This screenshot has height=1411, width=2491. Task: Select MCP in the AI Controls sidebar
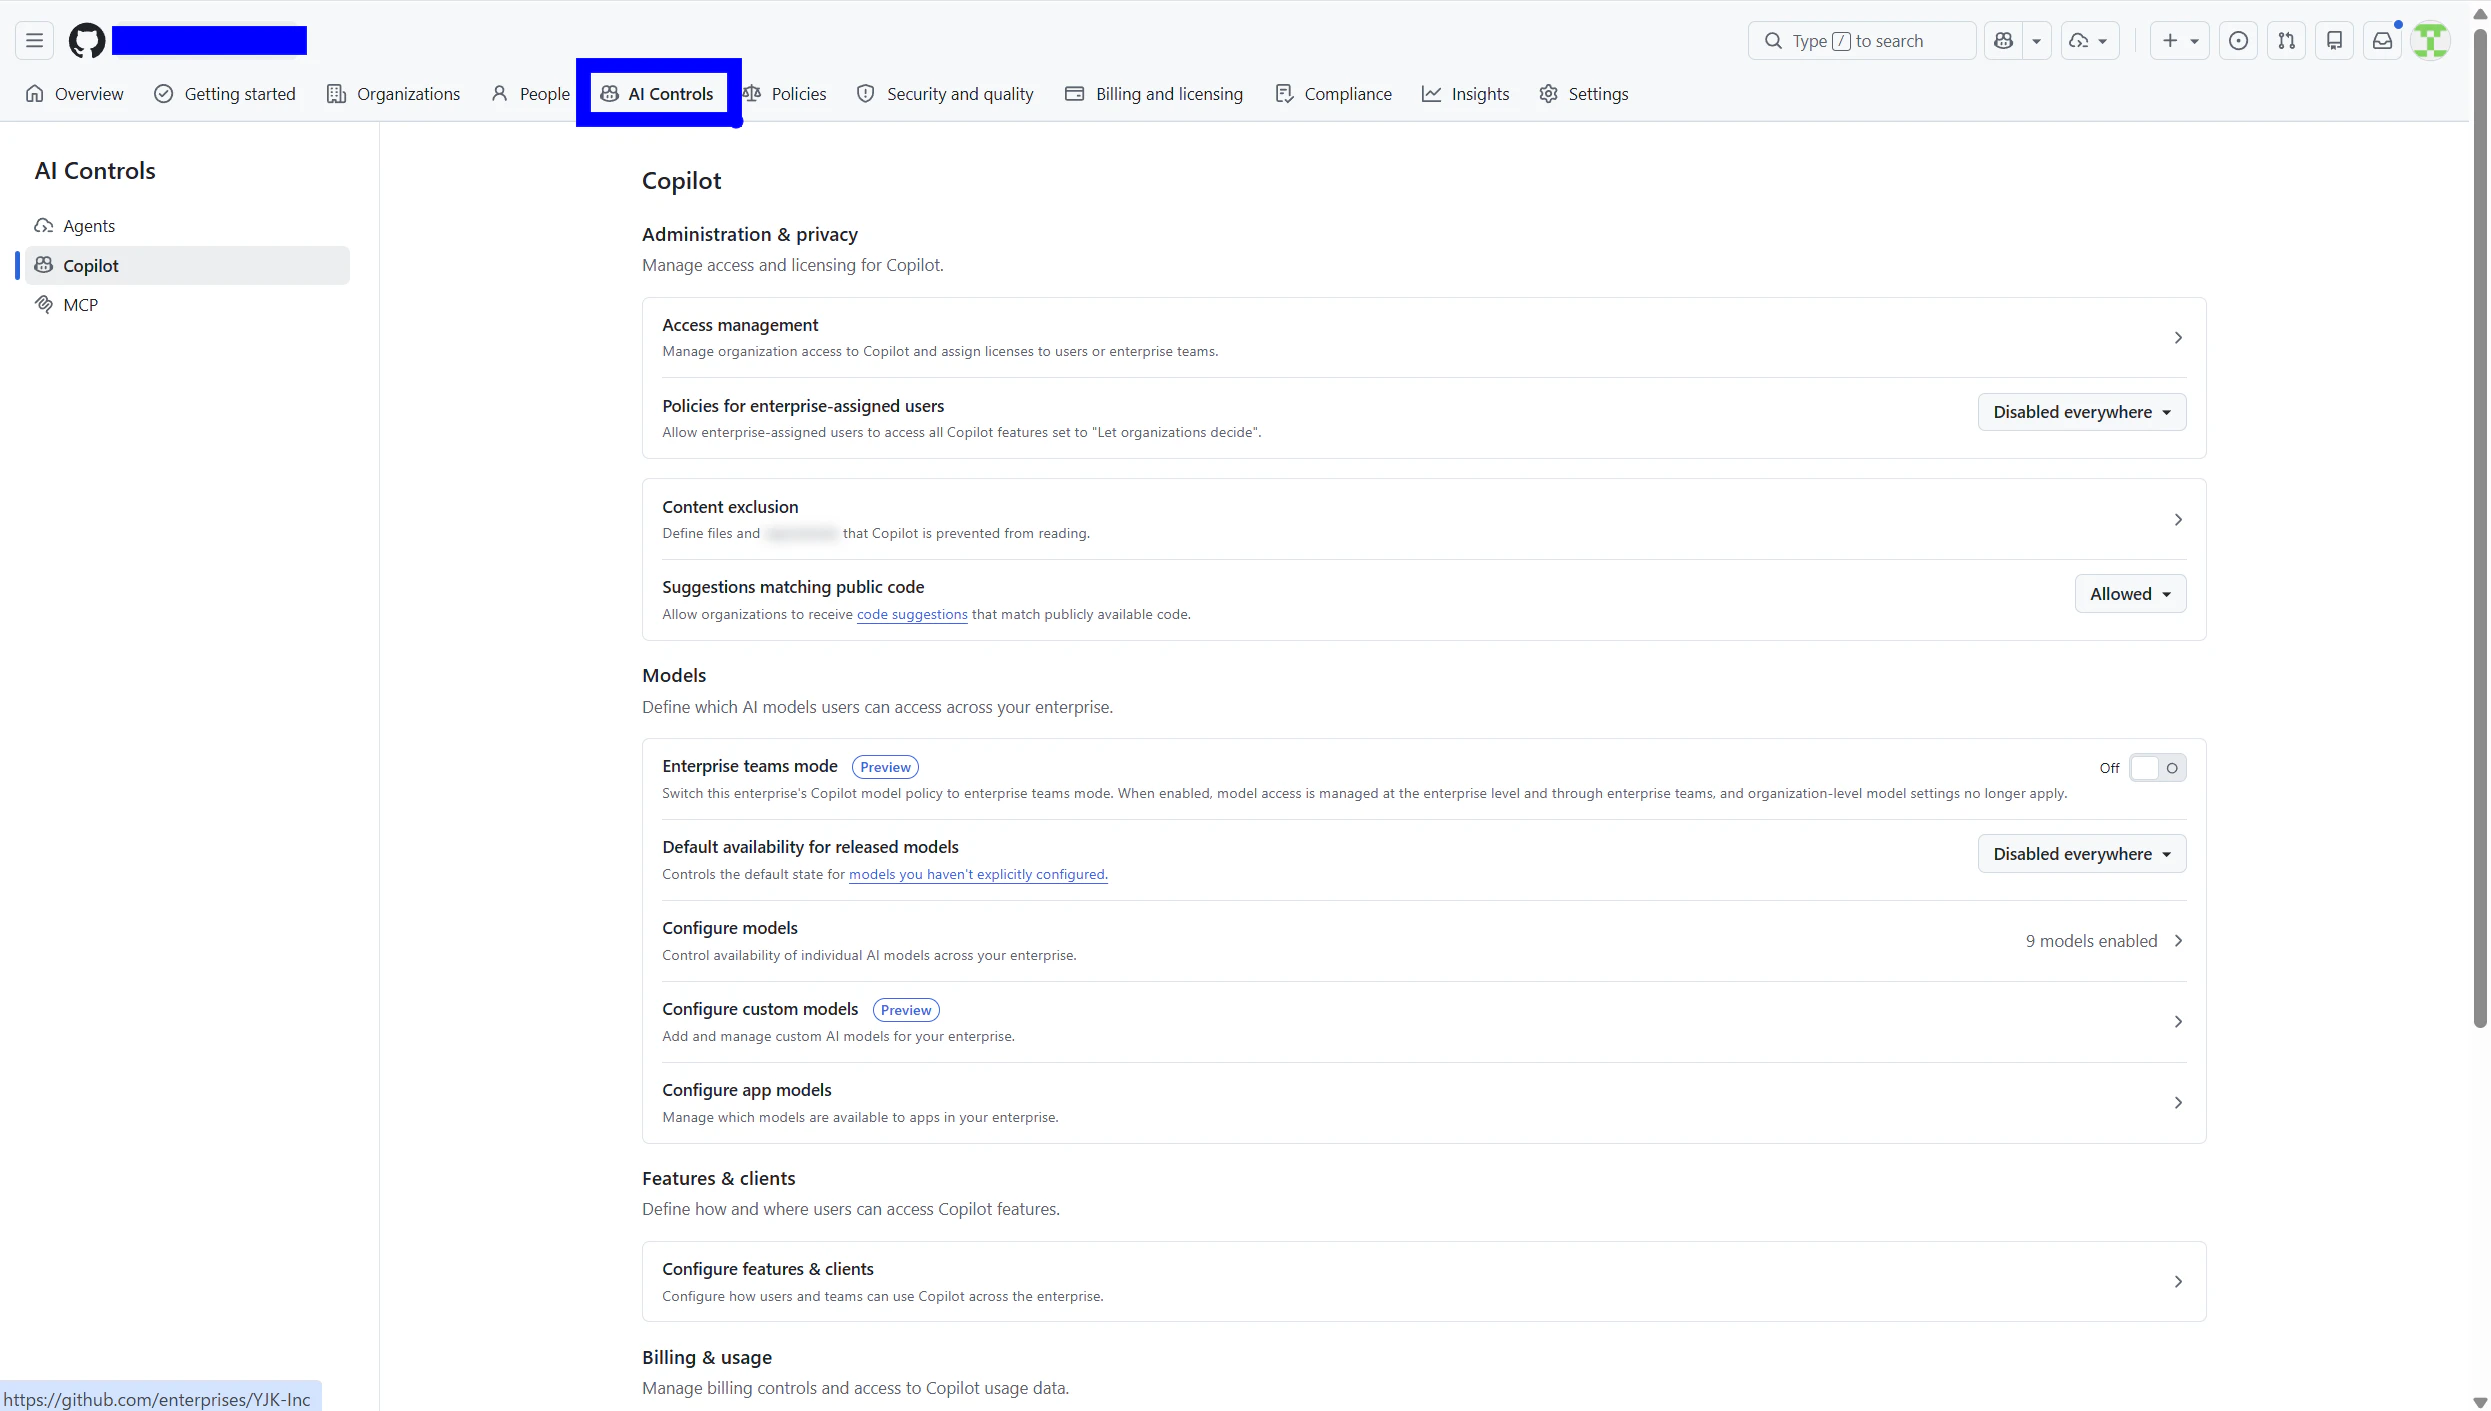point(188,305)
